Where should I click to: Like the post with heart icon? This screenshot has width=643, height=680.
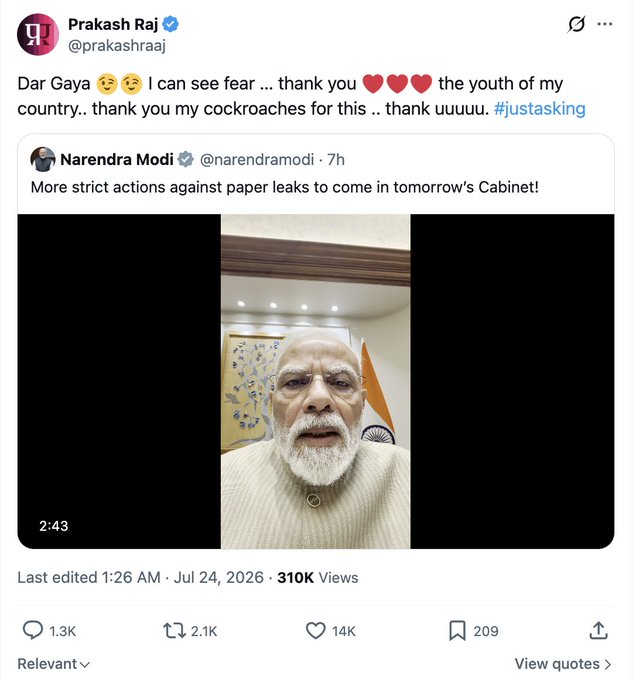tap(316, 631)
